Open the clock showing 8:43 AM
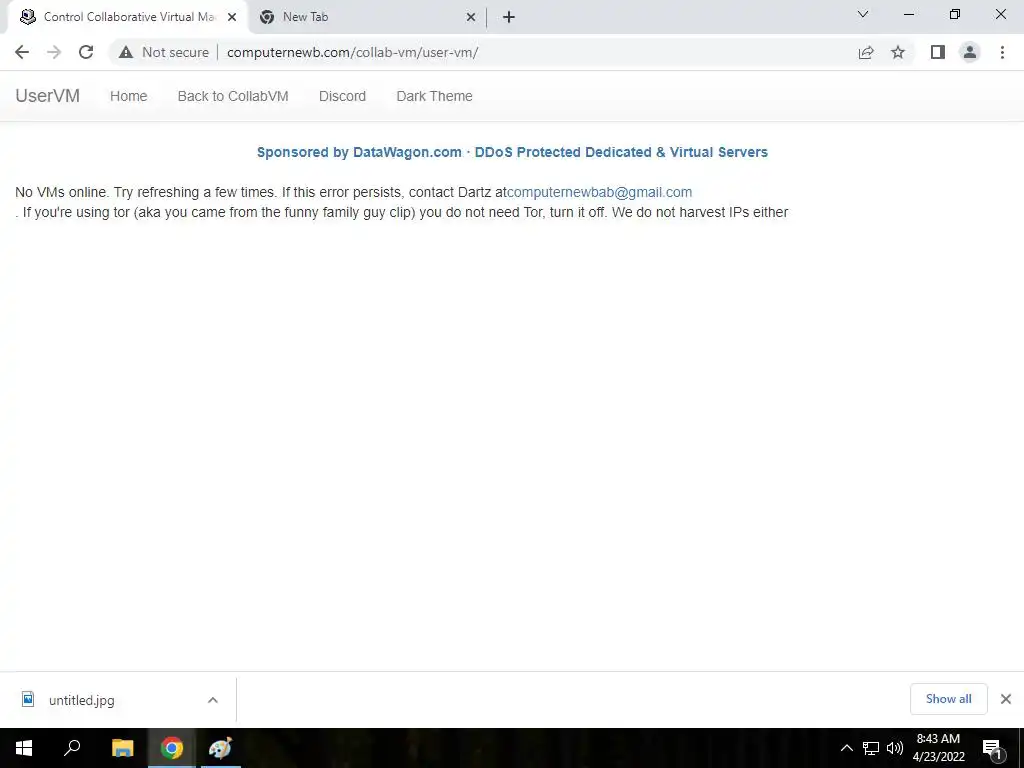 [938, 748]
